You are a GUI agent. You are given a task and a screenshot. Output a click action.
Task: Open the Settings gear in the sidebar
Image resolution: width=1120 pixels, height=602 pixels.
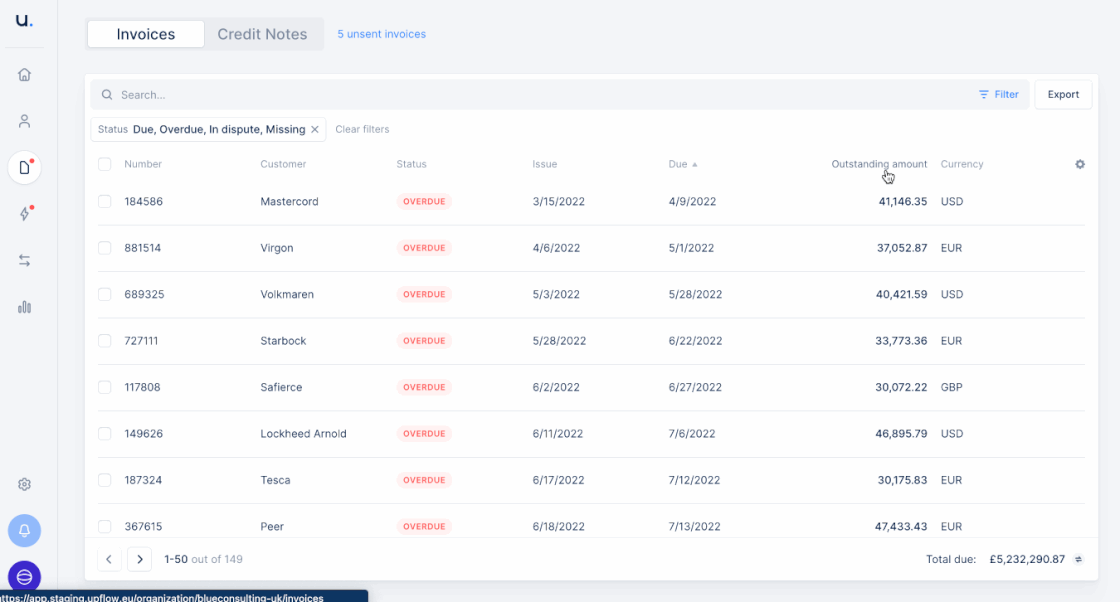pyautogui.click(x=24, y=484)
